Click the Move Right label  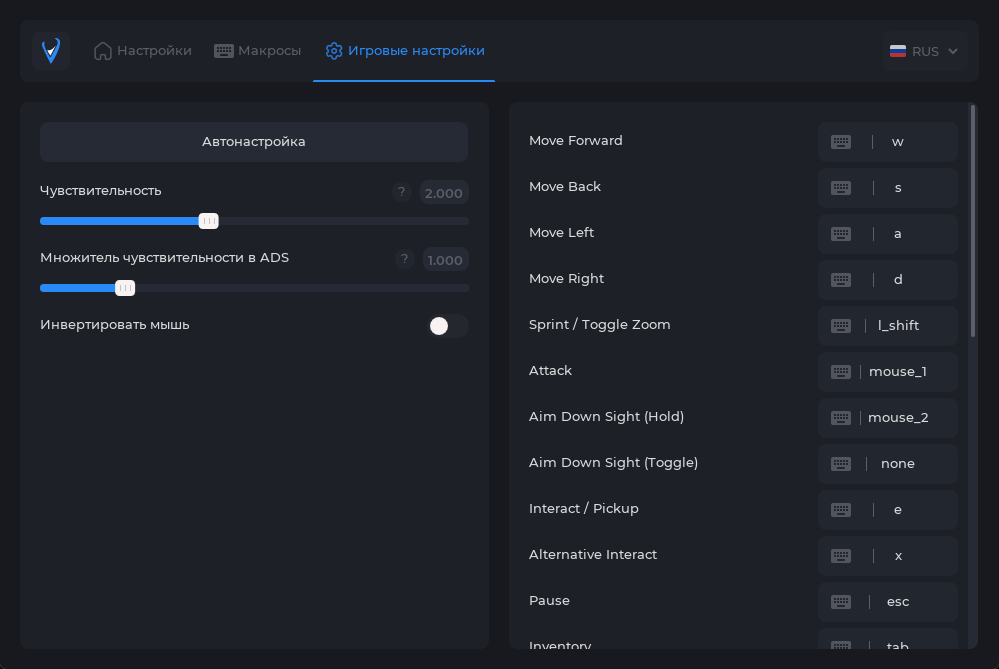[566, 278]
